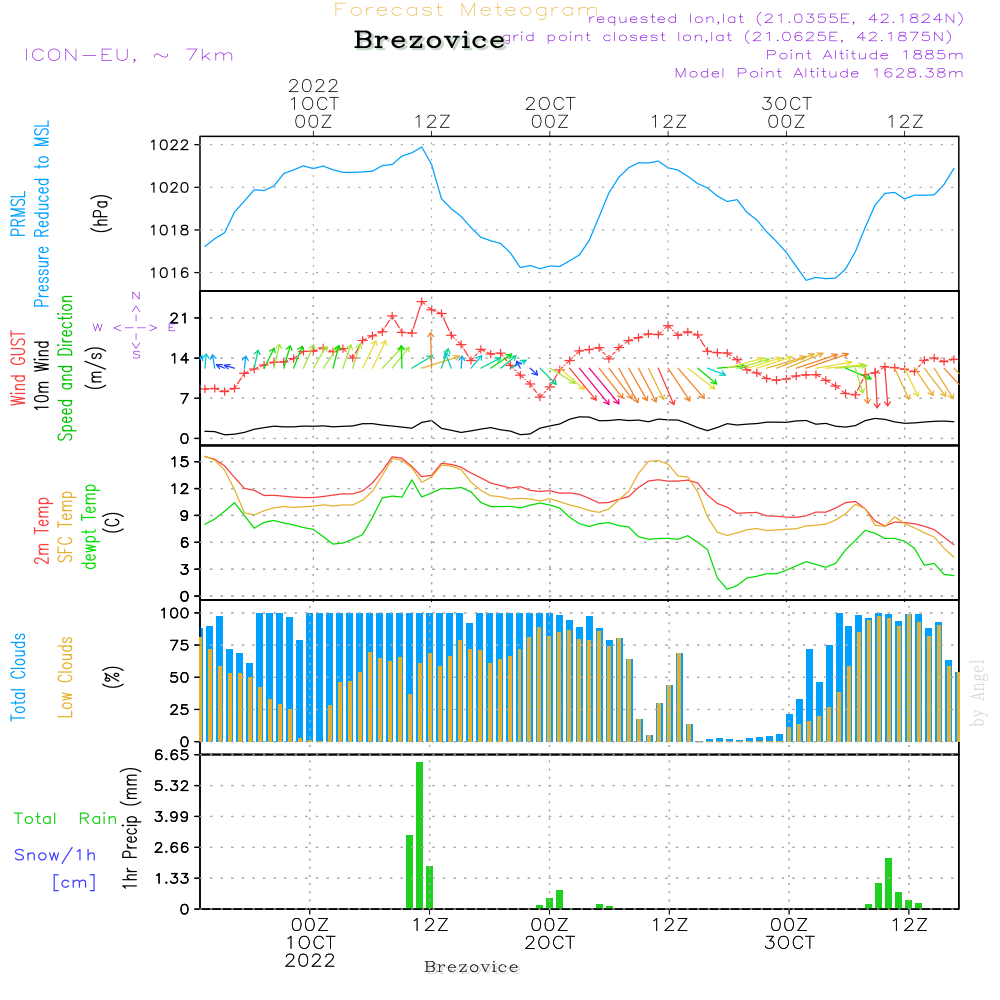
Task: Click the 6.65 precipitation axis value
Action: click(172, 755)
